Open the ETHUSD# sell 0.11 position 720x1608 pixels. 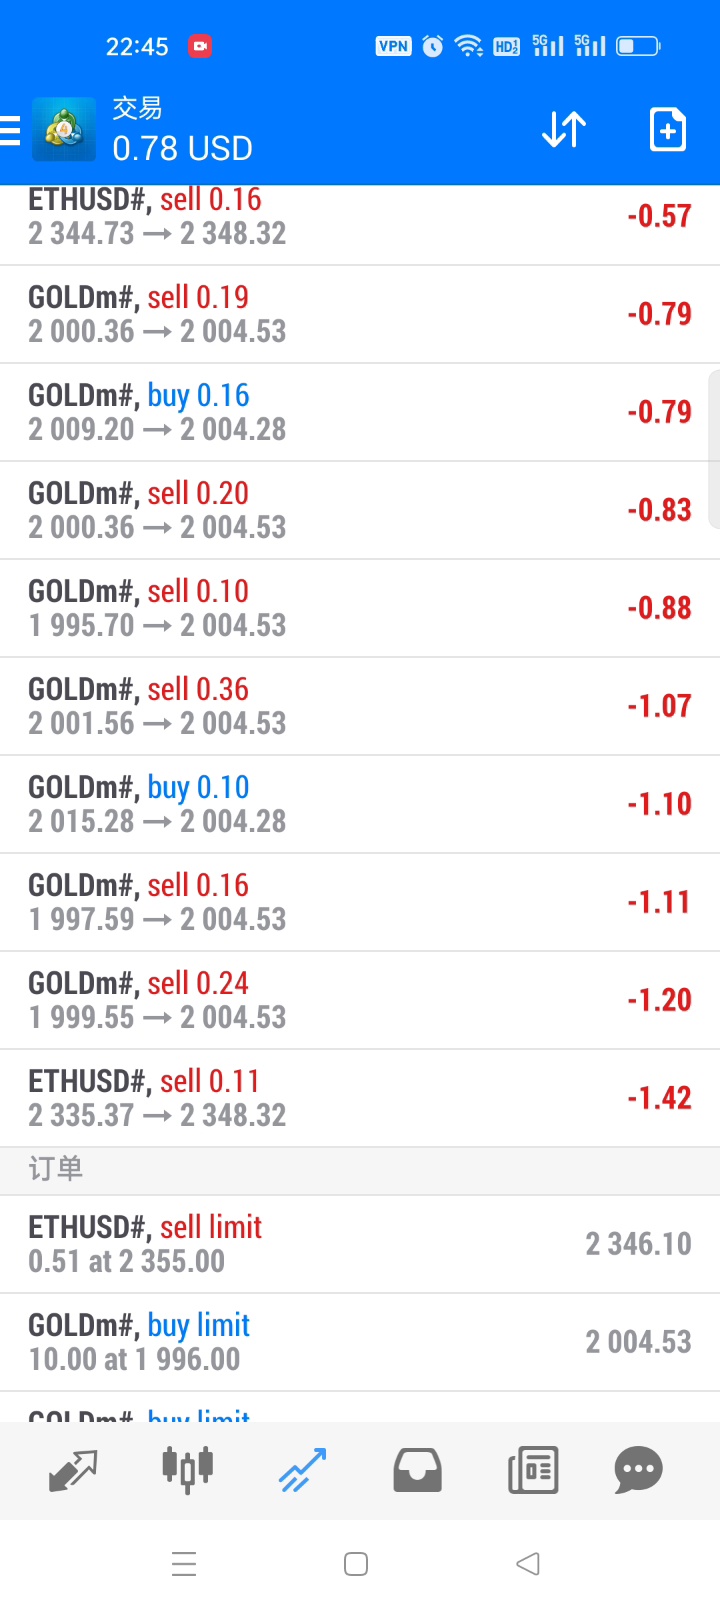pyautogui.click(x=360, y=1098)
